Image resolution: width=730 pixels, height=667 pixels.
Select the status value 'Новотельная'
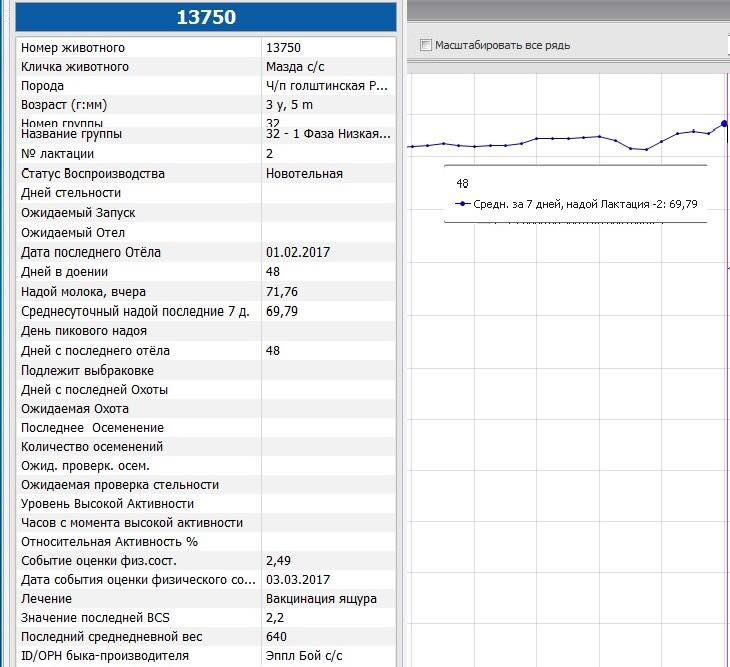304,174
